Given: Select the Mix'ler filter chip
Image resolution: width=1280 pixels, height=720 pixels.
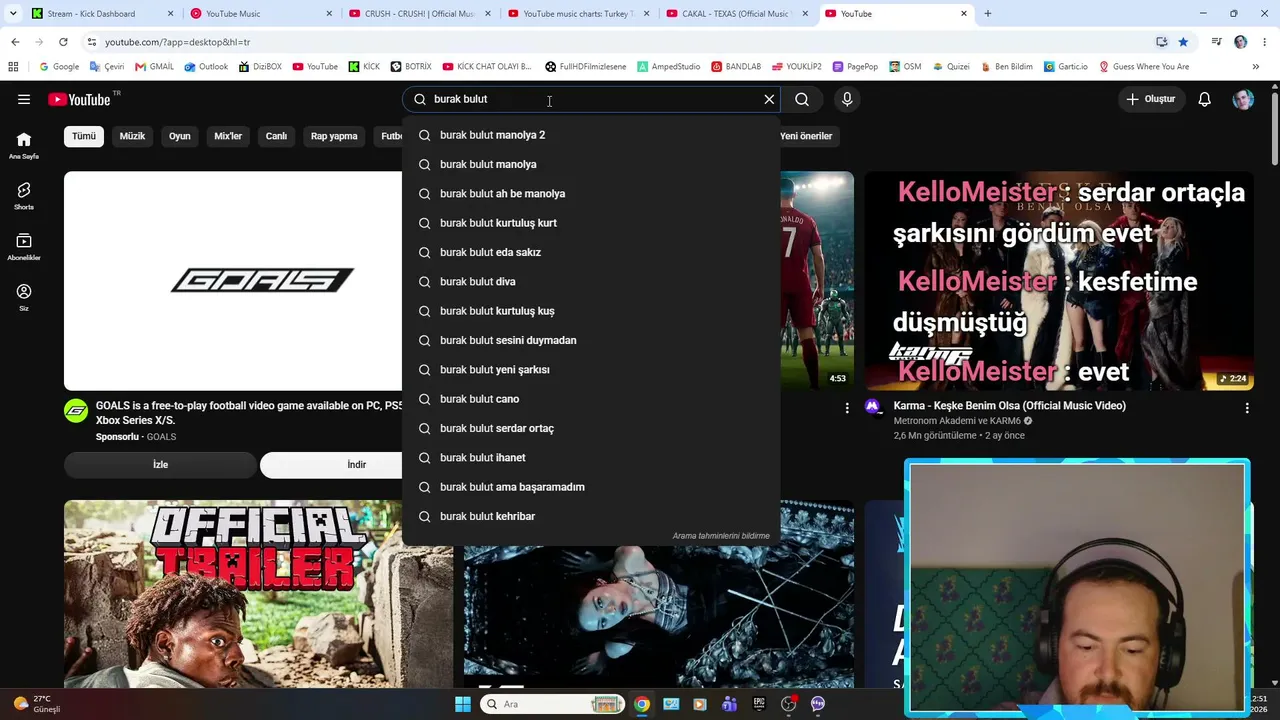Looking at the screenshot, I should click(228, 136).
